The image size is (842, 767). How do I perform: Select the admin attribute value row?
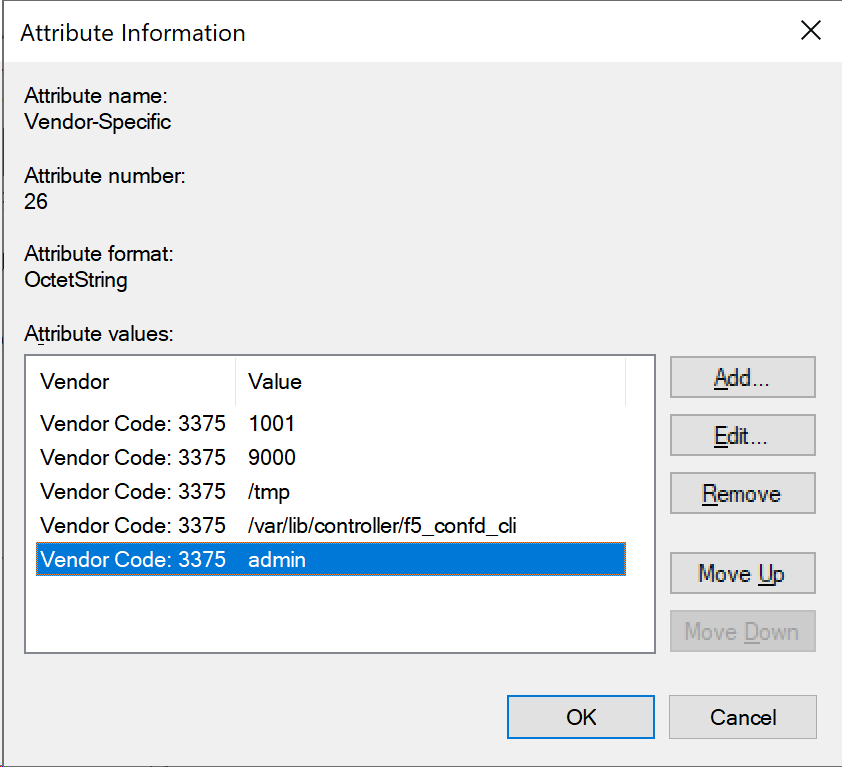pos(200,559)
